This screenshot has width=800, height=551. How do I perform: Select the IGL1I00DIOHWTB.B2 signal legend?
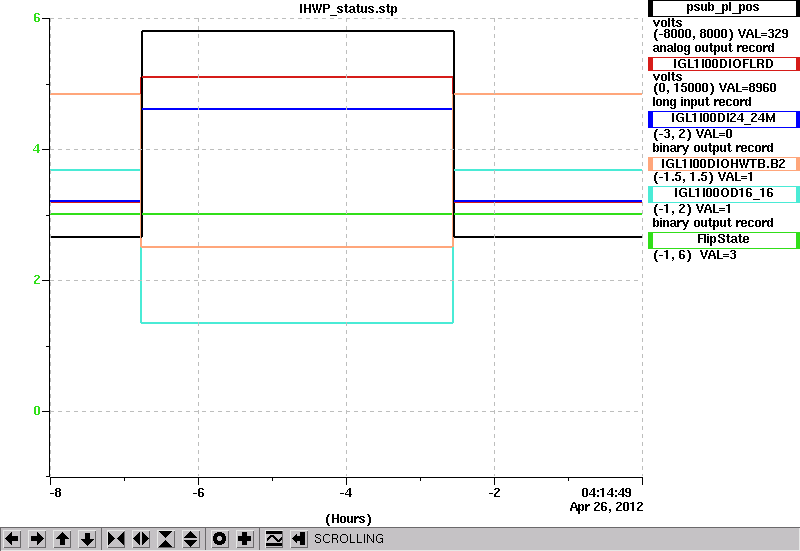[x=723, y=164]
